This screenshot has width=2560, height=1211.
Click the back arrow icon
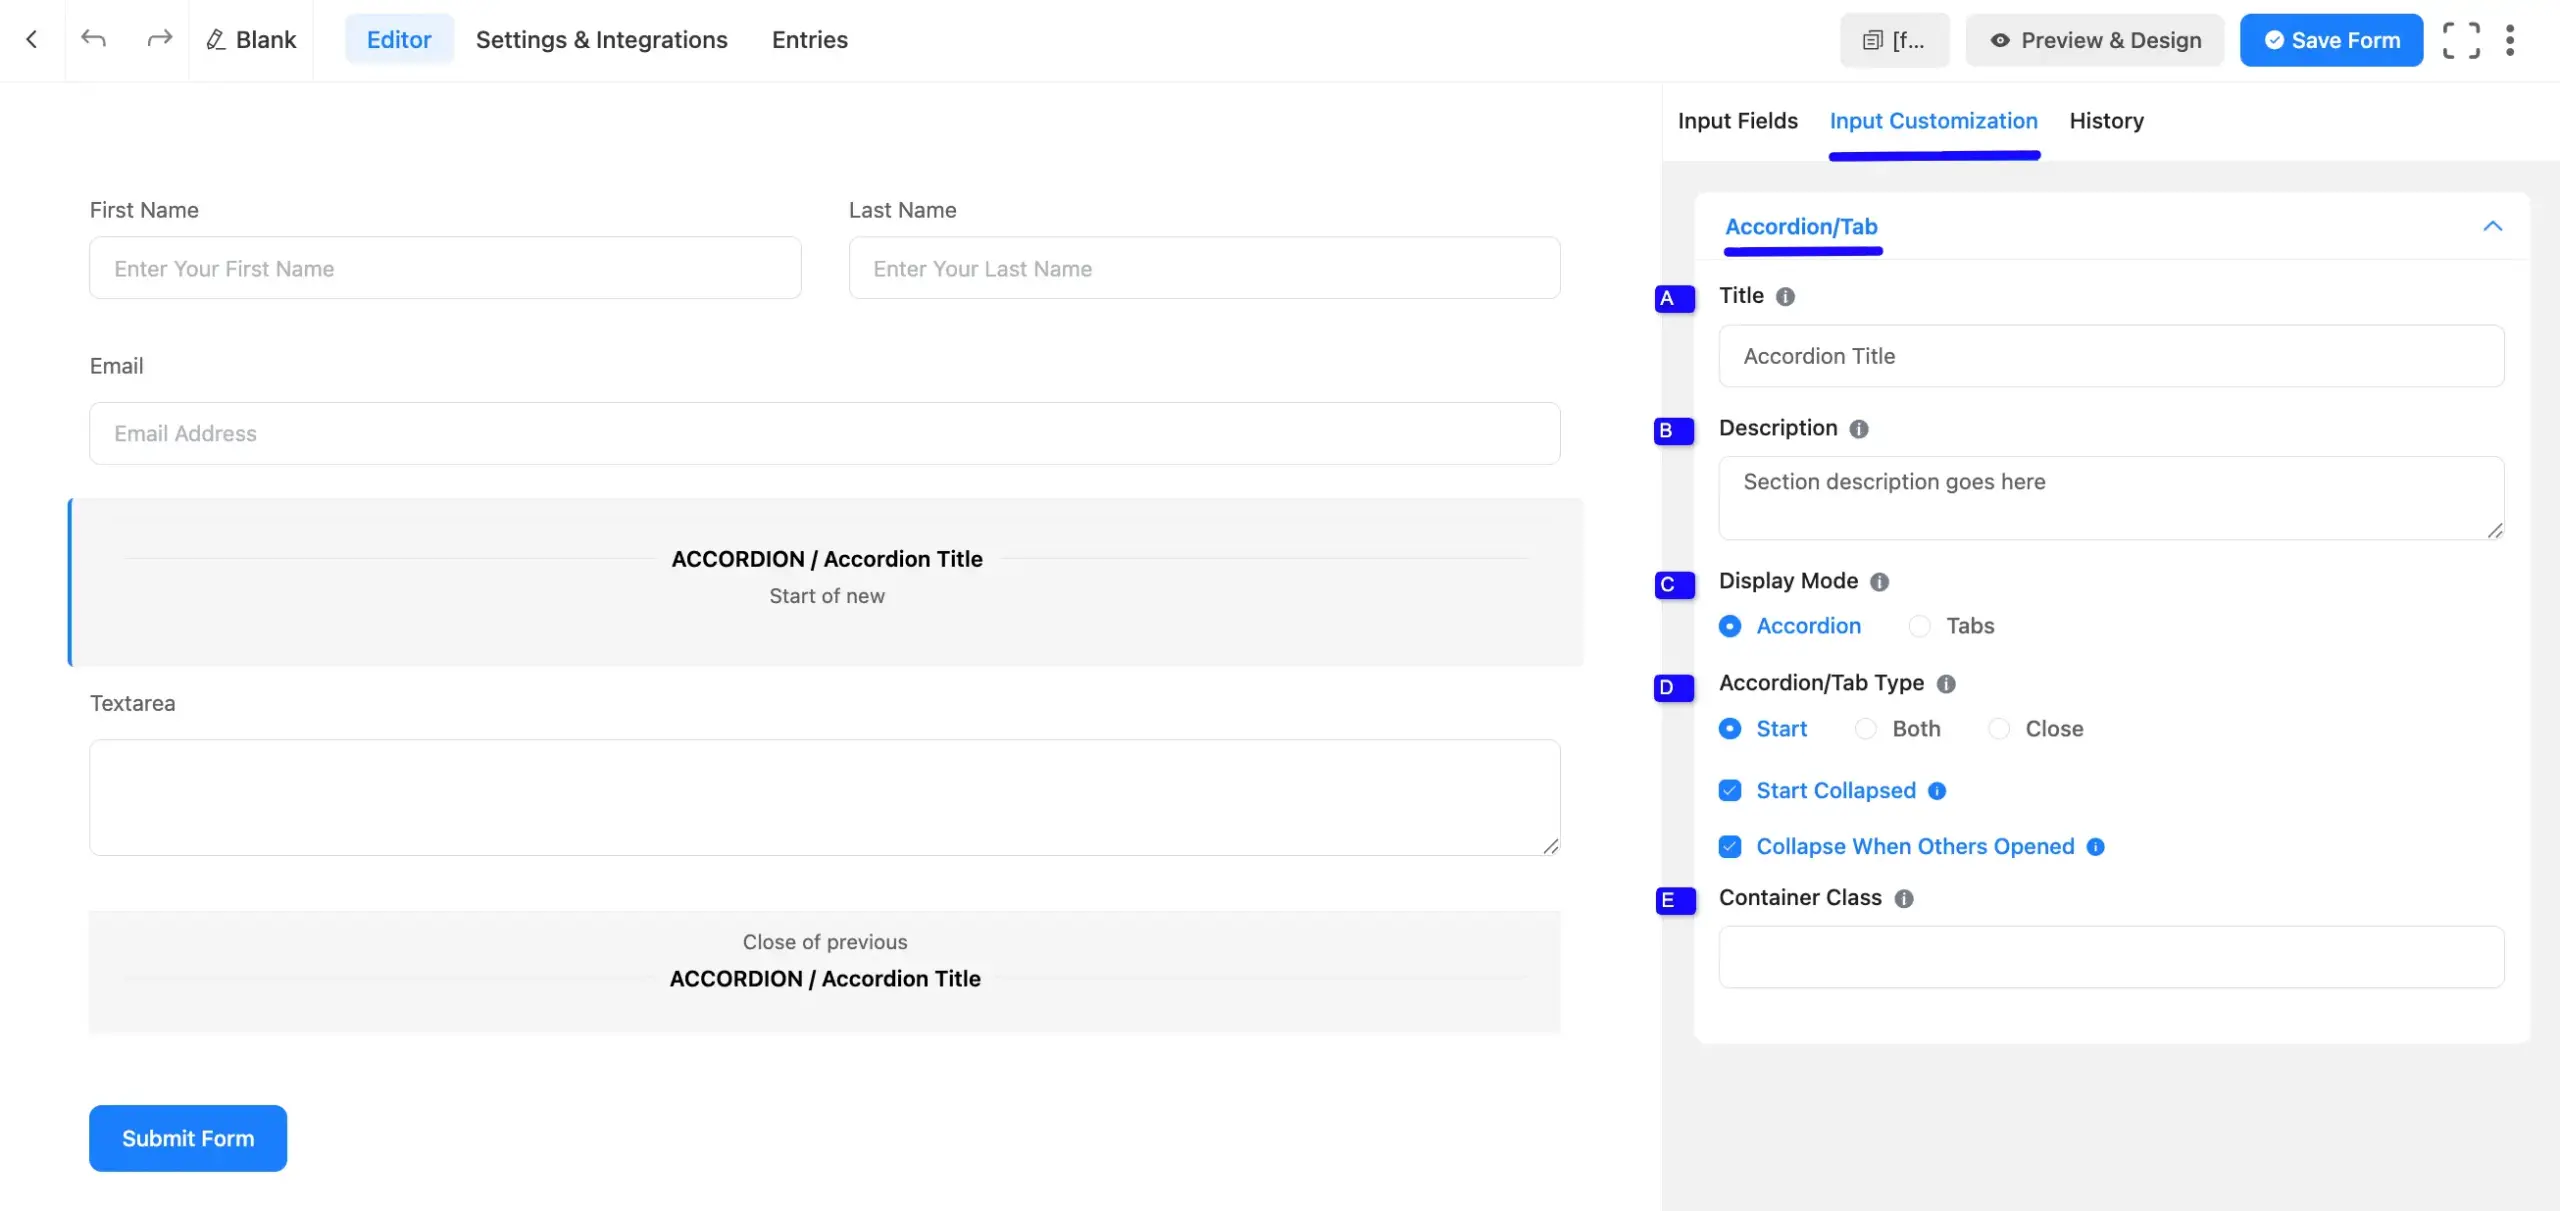(x=32, y=40)
